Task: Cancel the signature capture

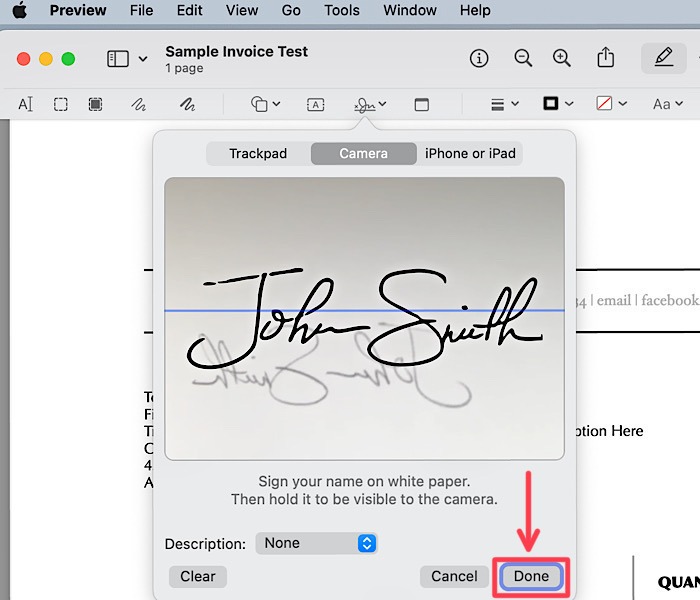Action: [x=454, y=576]
